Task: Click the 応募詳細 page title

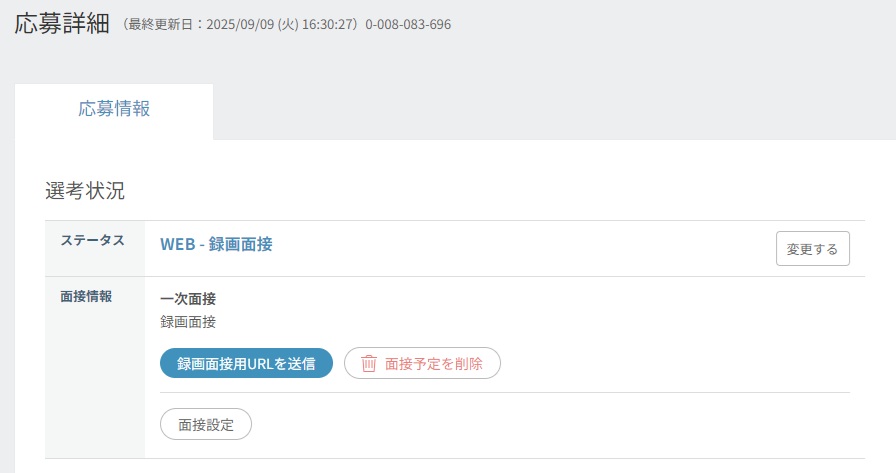Action: point(62,25)
